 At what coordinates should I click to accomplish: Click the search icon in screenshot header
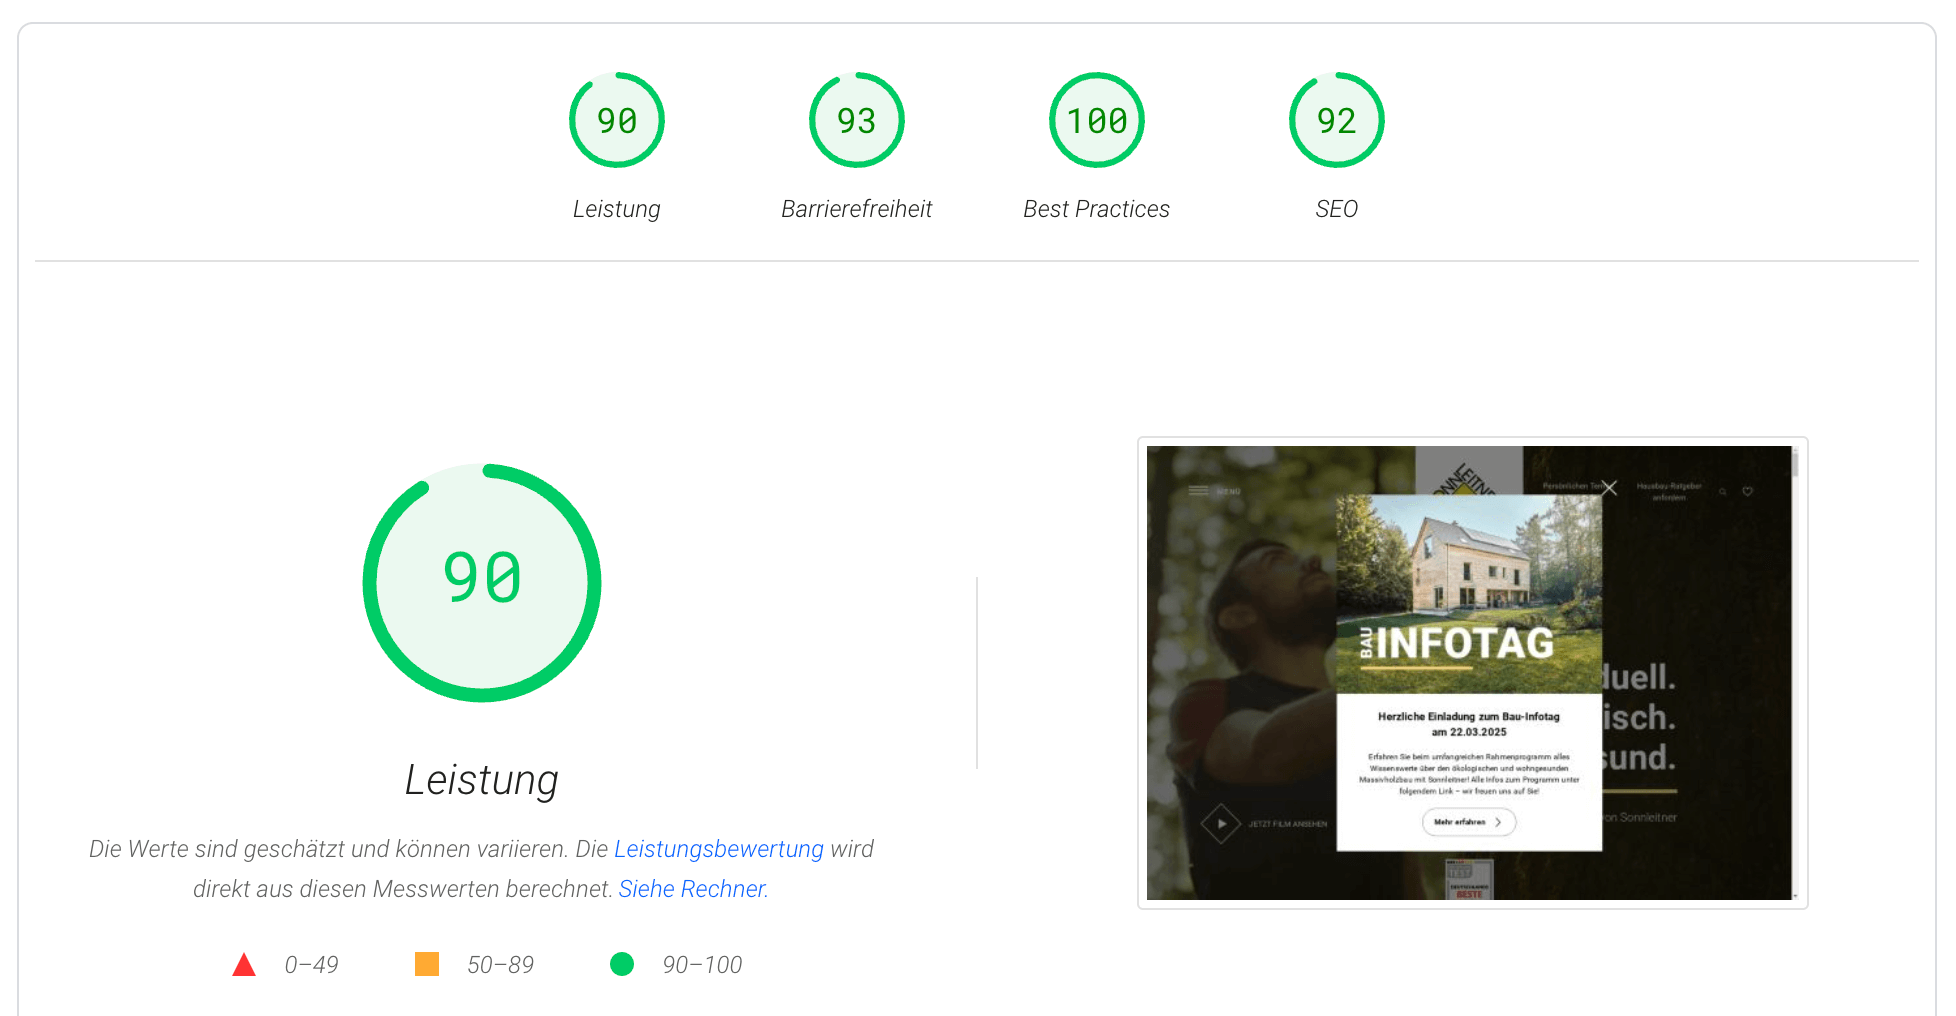pyautogui.click(x=1723, y=491)
